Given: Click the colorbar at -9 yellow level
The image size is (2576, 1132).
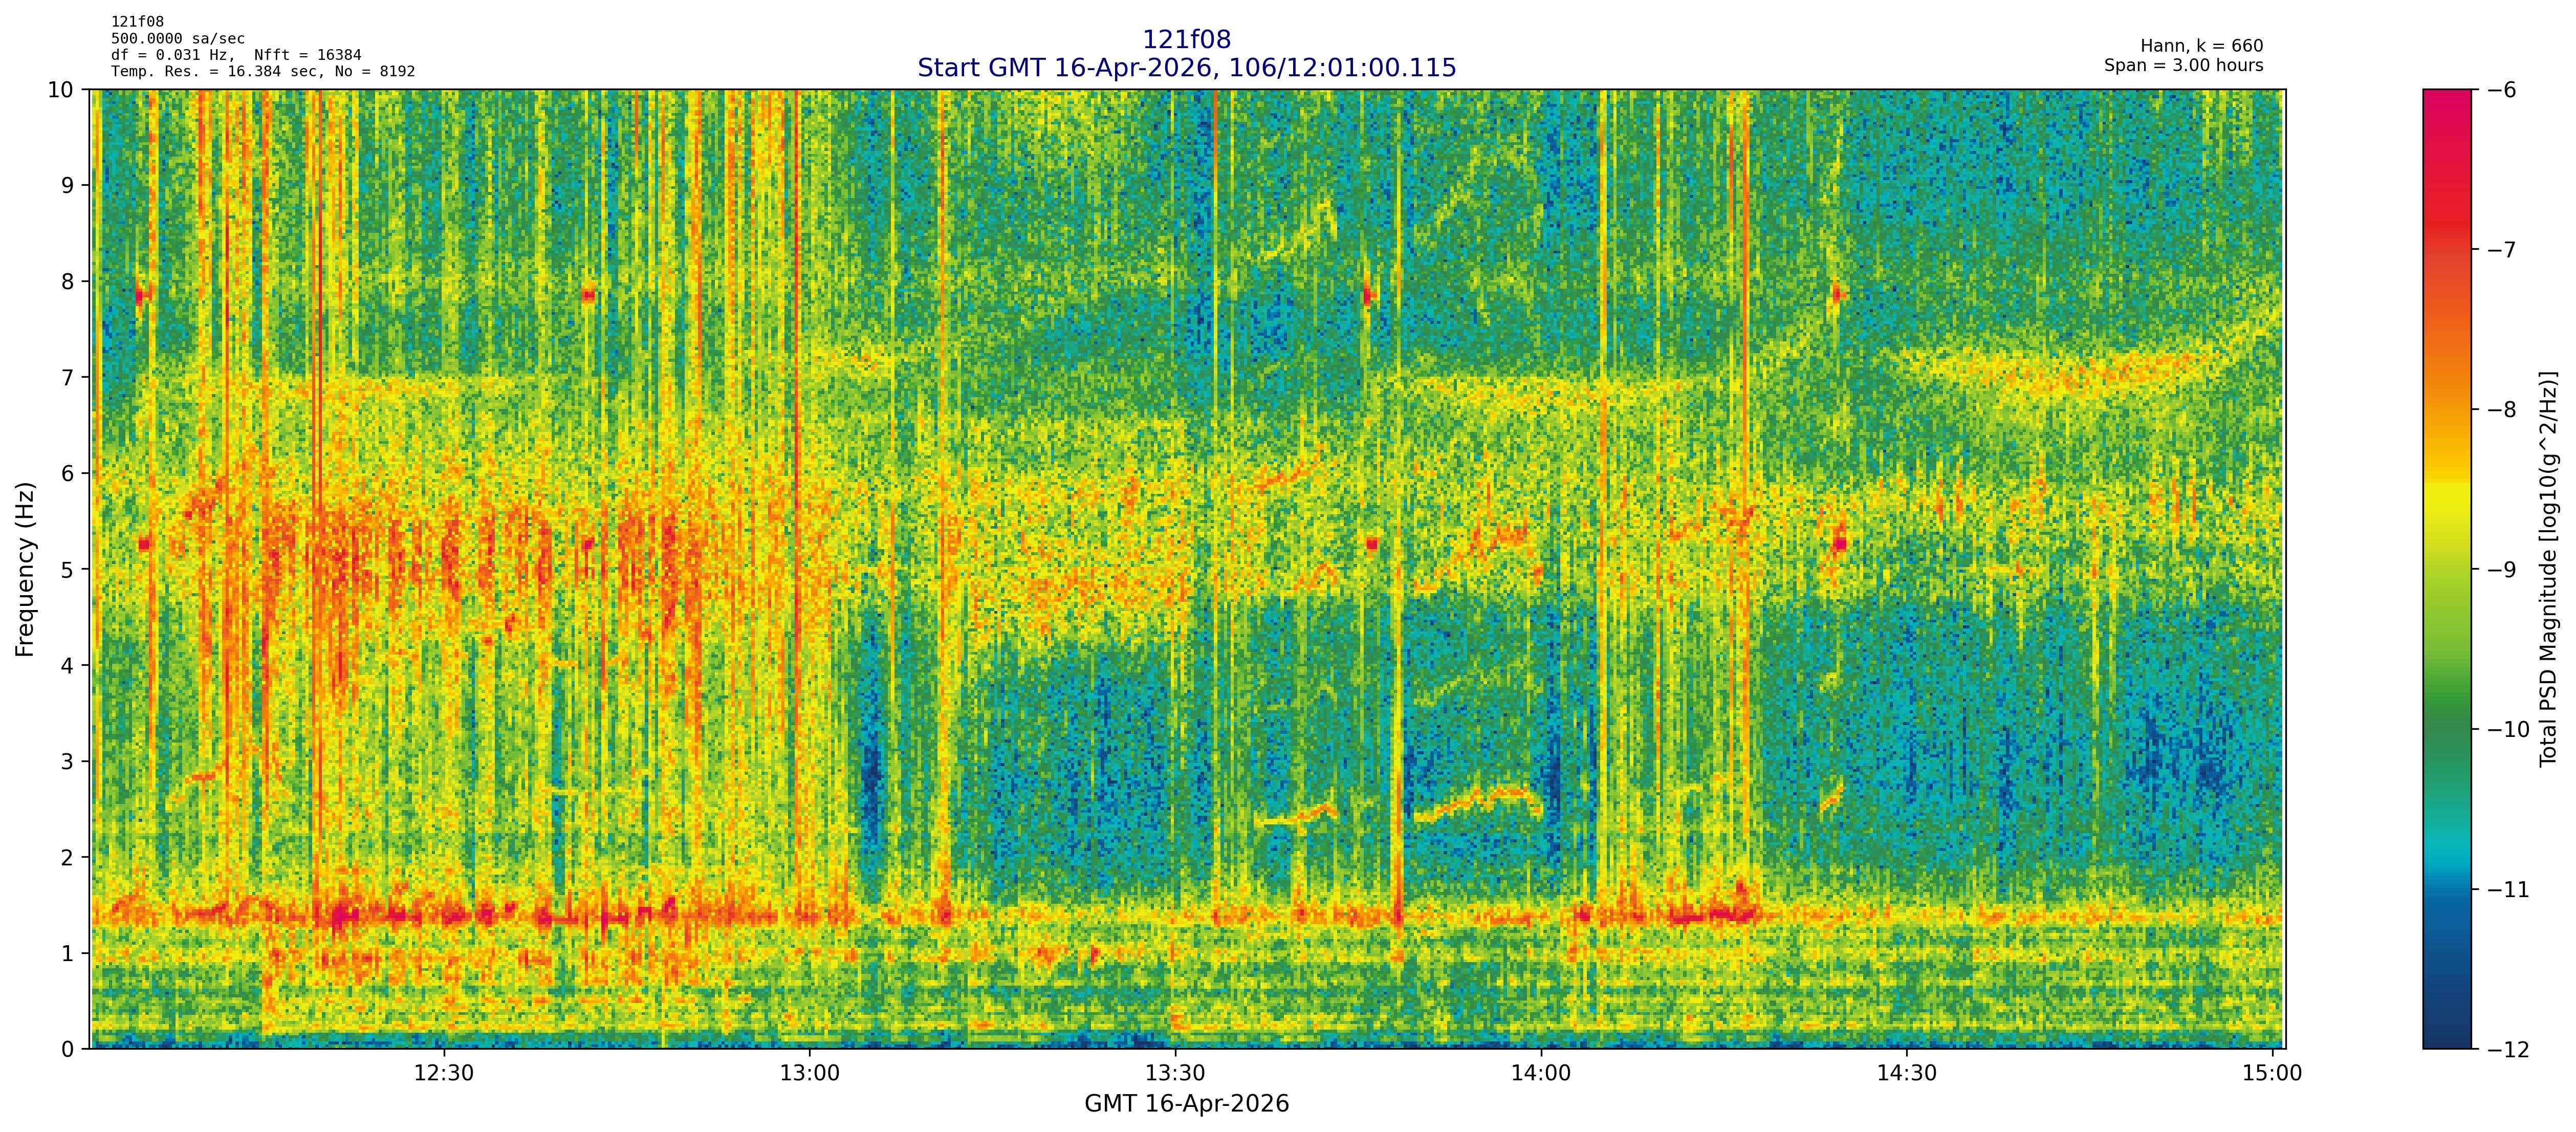Looking at the screenshot, I should pos(2446,569).
